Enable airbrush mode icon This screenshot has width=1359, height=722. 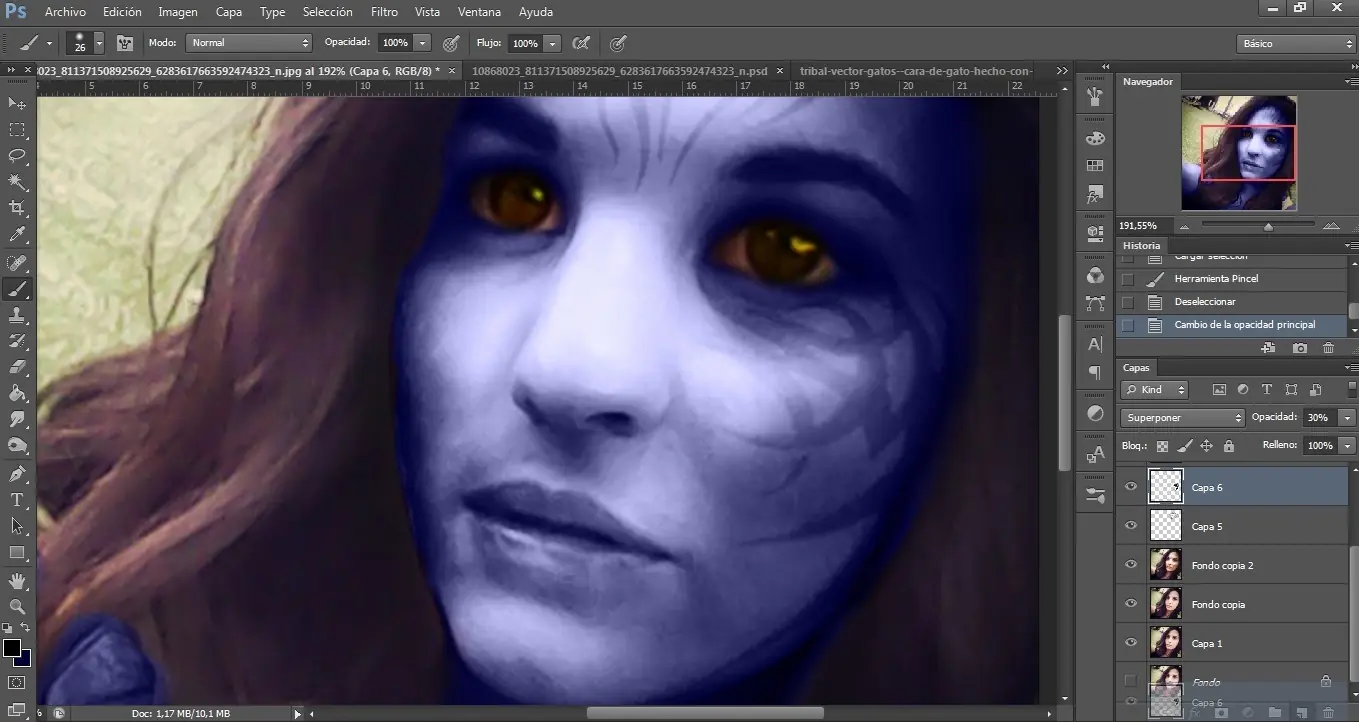[x=581, y=43]
